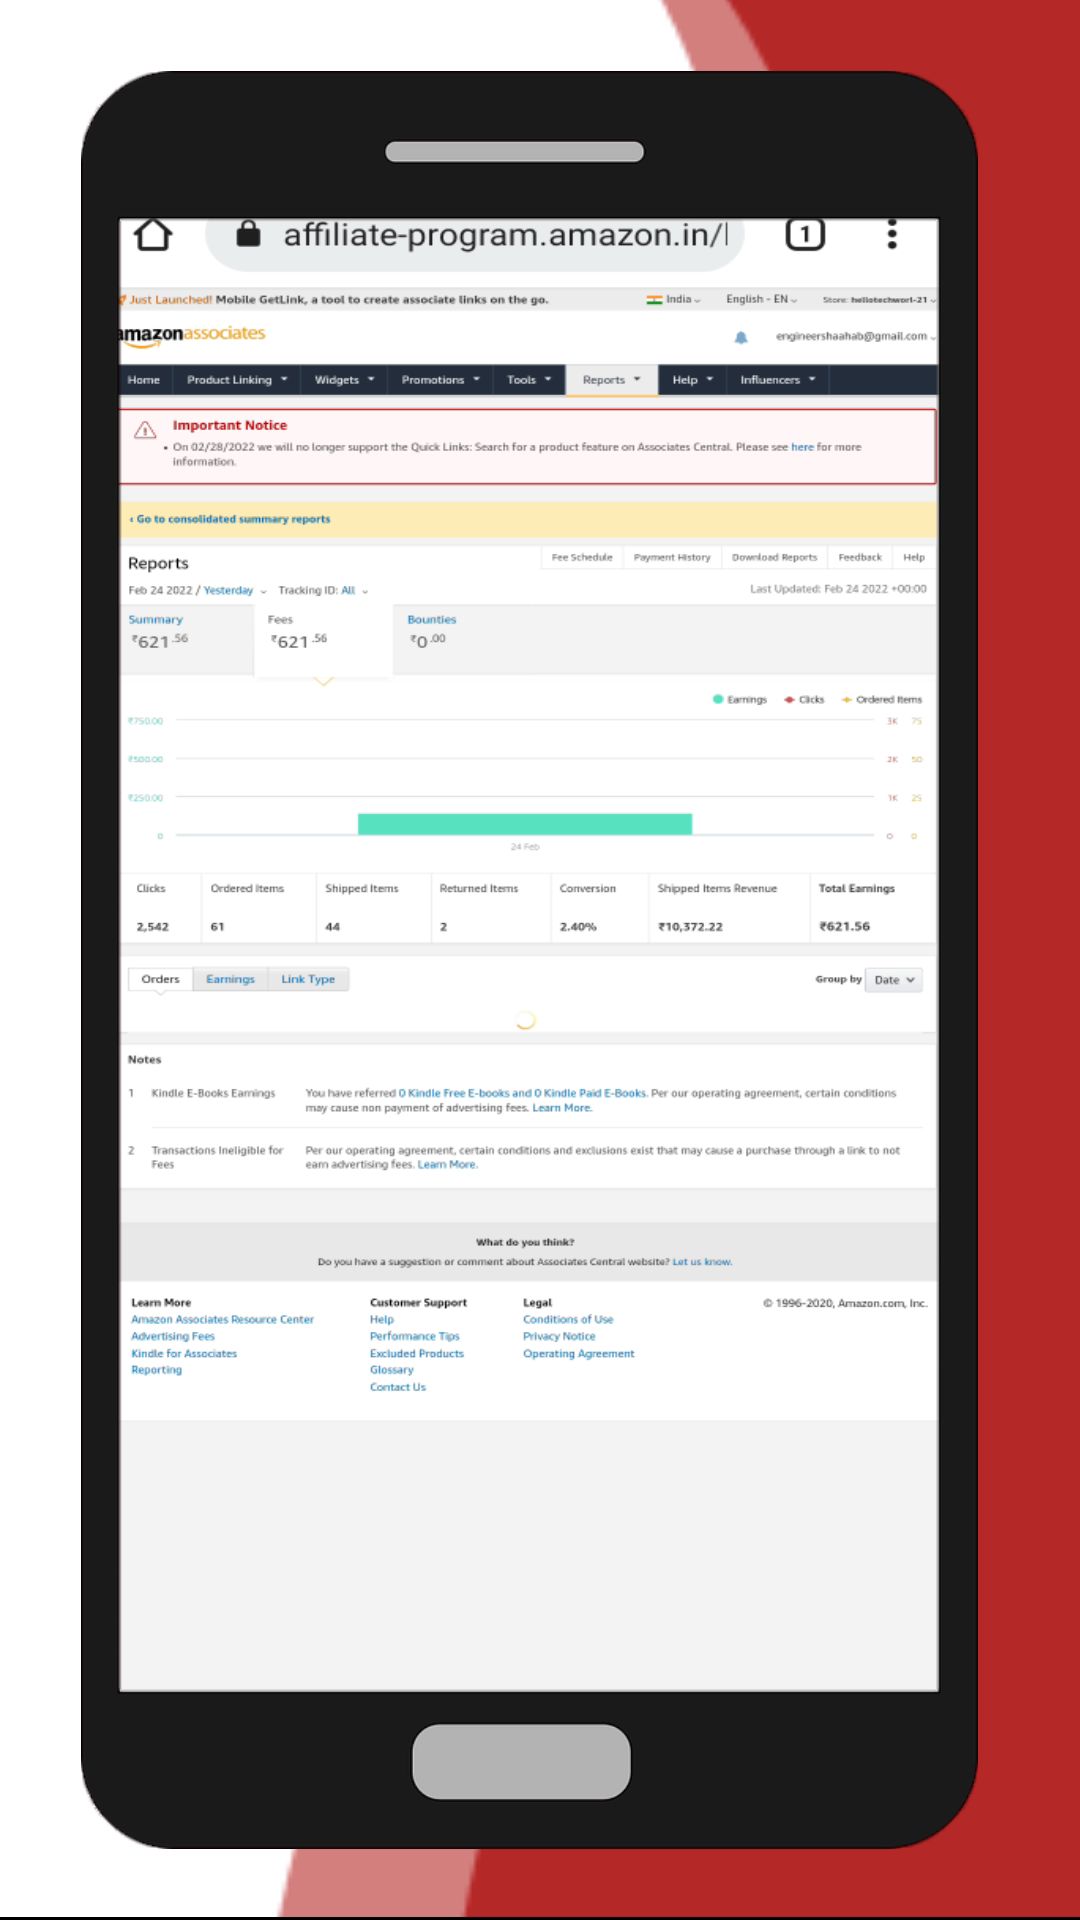Expand the Influencers menu
Screen dimensions: 1080x1920
click(x=778, y=380)
